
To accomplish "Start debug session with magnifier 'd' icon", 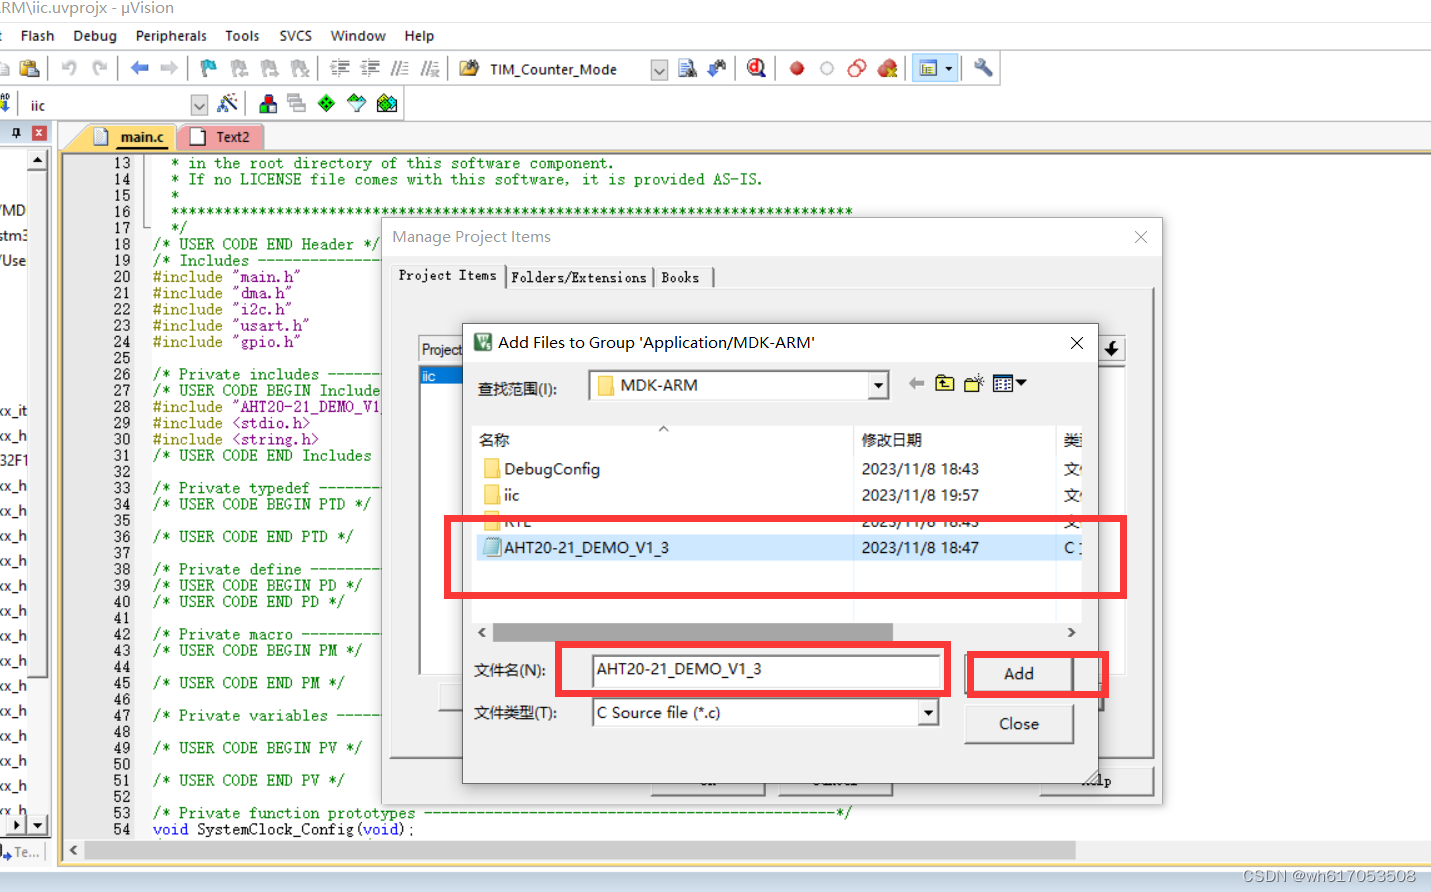I will click(x=756, y=68).
